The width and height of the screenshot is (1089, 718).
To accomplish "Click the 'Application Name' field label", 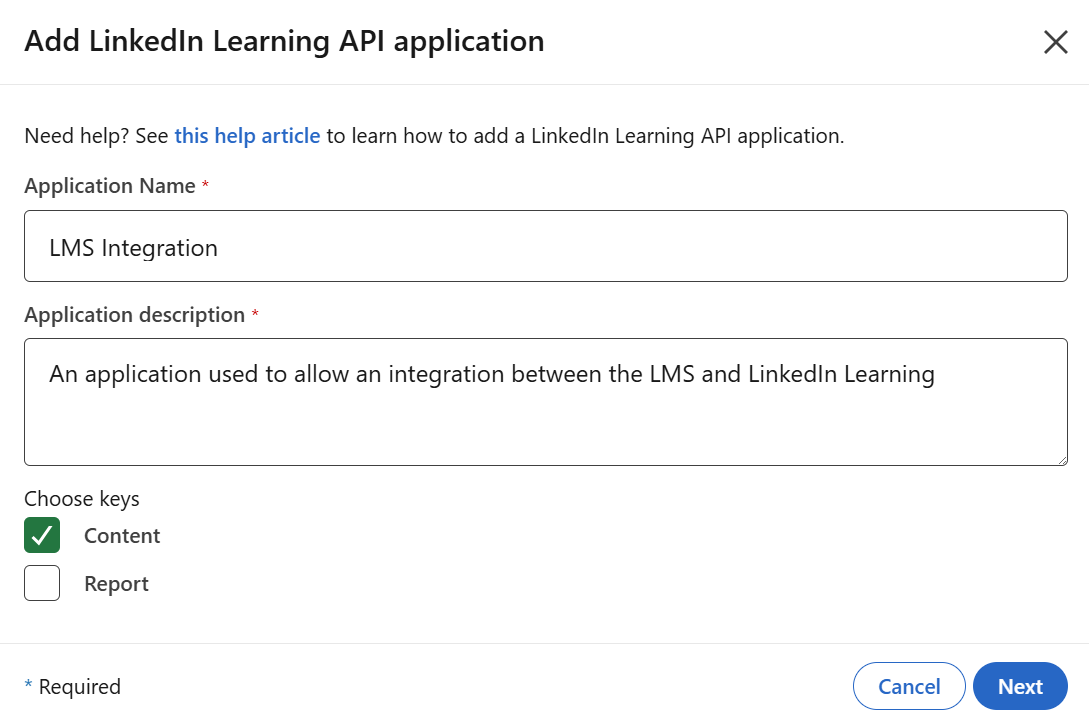I will click(x=110, y=185).
